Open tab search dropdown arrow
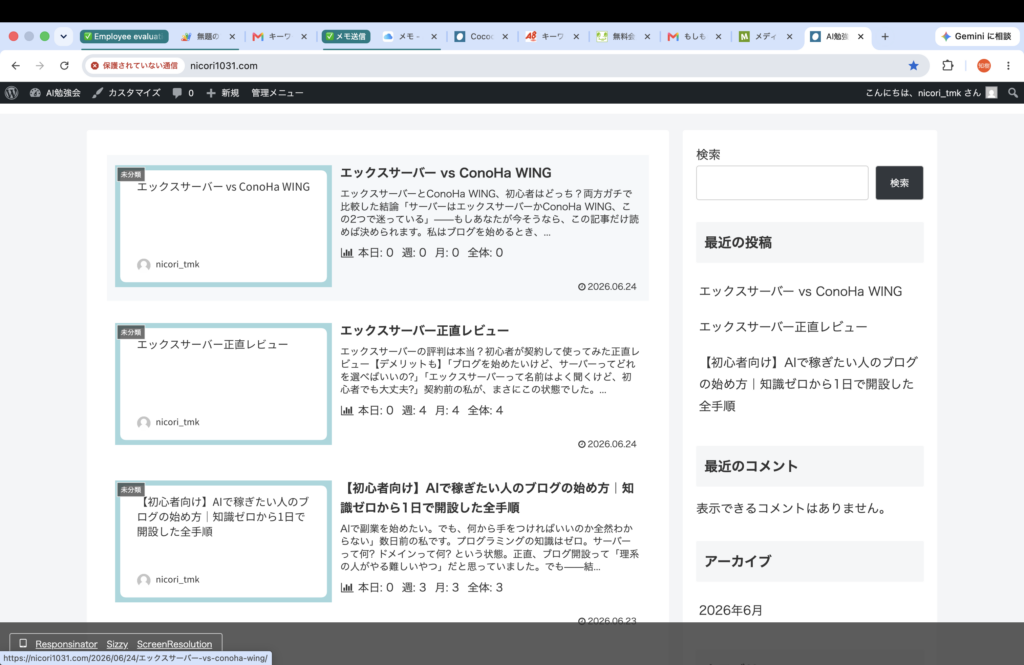1024x665 pixels. tap(63, 37)
